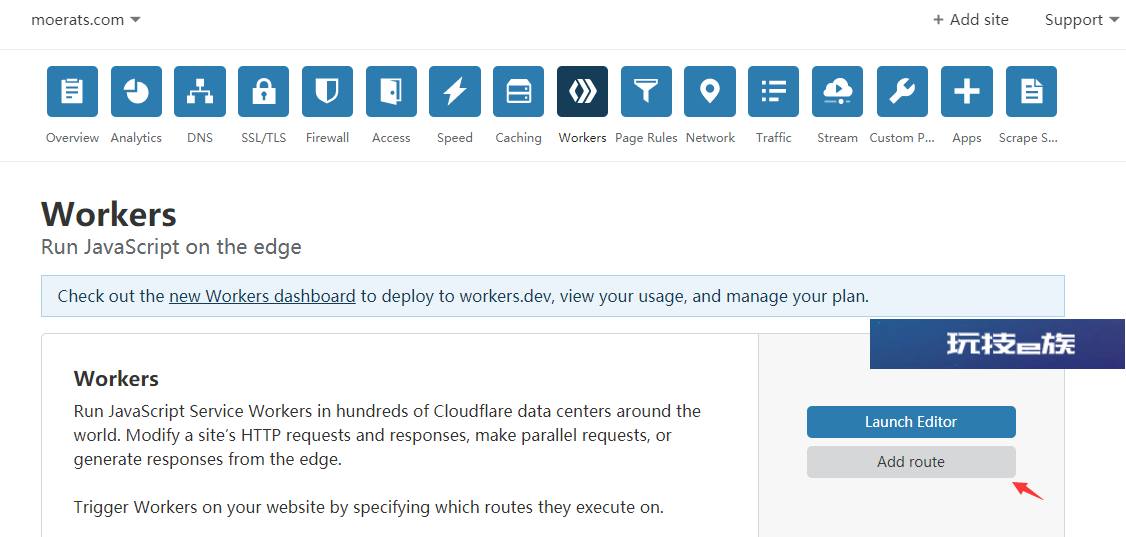Open the SSL/TLS padlock icon

pos(264,91)
